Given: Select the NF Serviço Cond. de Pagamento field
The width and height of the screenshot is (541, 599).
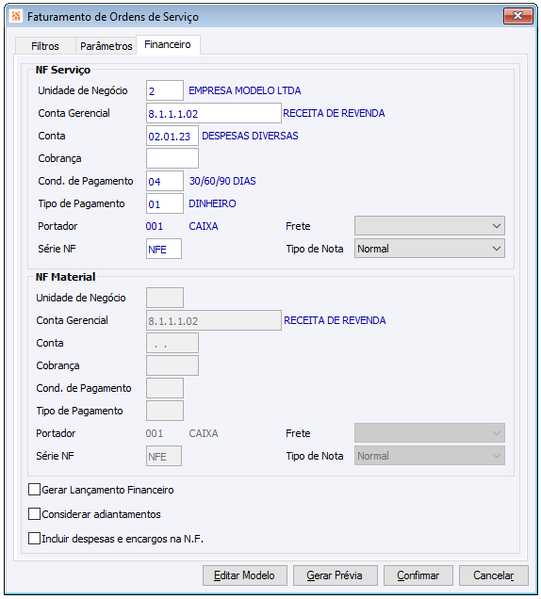Looking at the screenshot, I should 165,181.
